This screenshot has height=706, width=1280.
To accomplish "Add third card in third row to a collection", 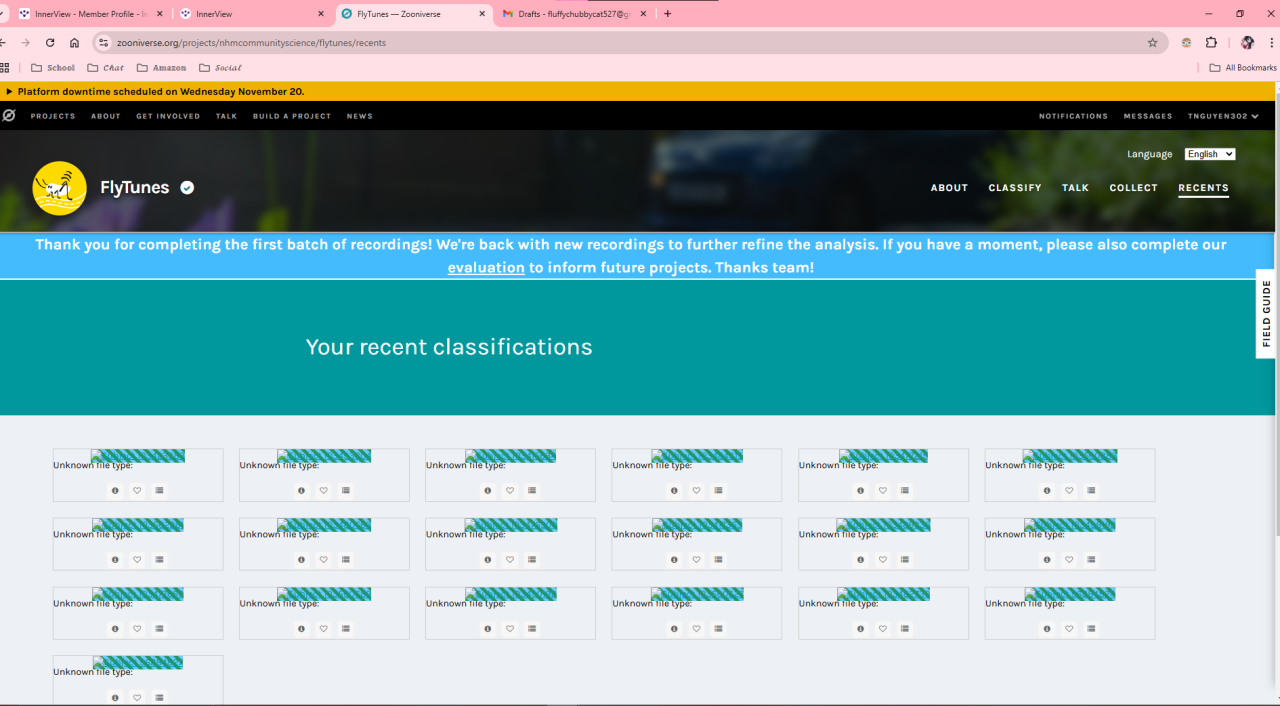I will pos(532,628).
